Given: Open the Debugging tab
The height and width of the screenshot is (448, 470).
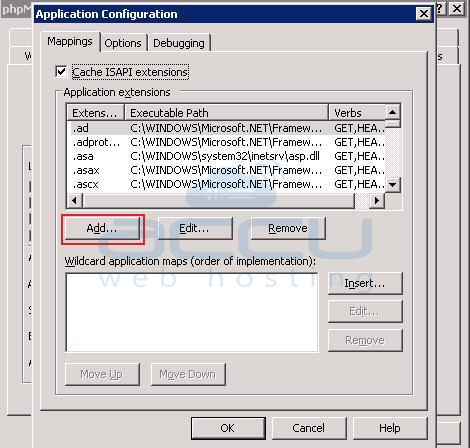Looking at the screenshot, I should point(179,43).
